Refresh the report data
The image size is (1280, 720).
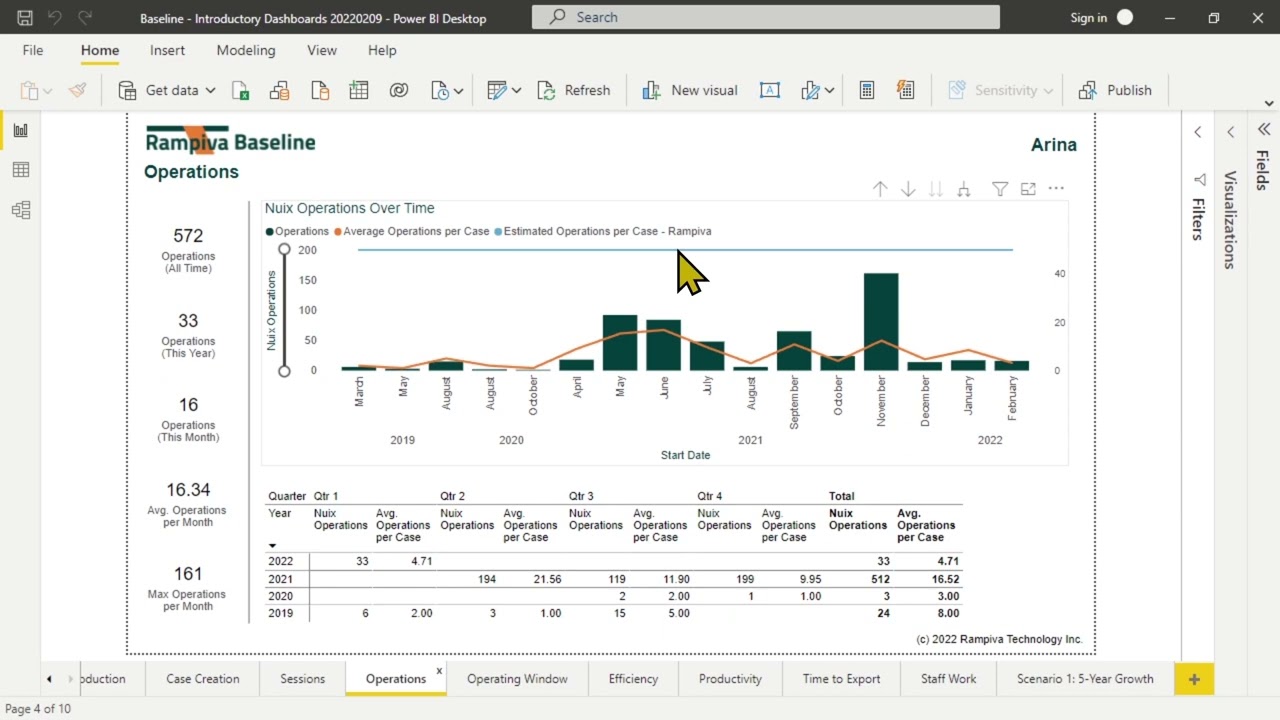(x=574, y=90)
